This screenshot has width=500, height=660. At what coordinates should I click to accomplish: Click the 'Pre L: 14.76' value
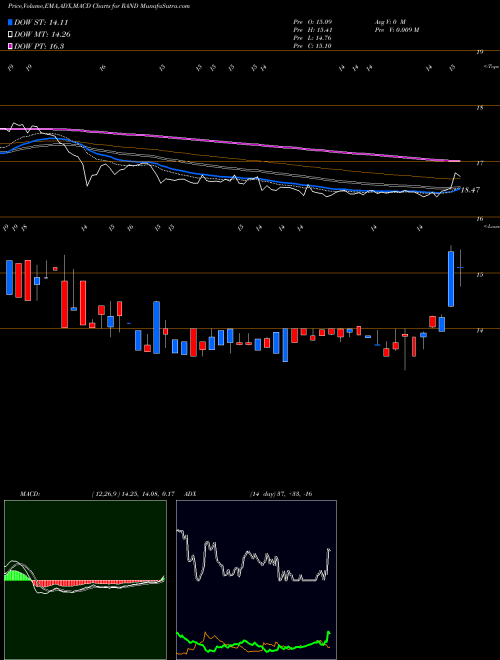pyautogui.click(x=313, y=38)
